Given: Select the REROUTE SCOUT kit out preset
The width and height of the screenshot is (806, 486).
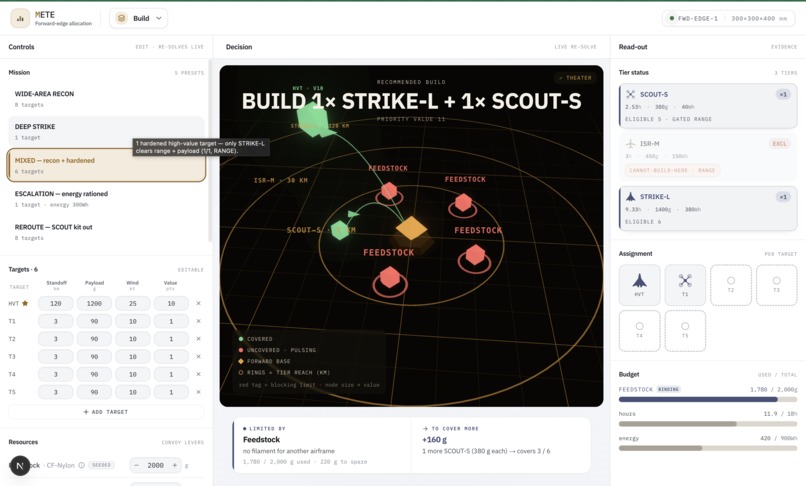Looking at the screenshot, I should 106,232.
